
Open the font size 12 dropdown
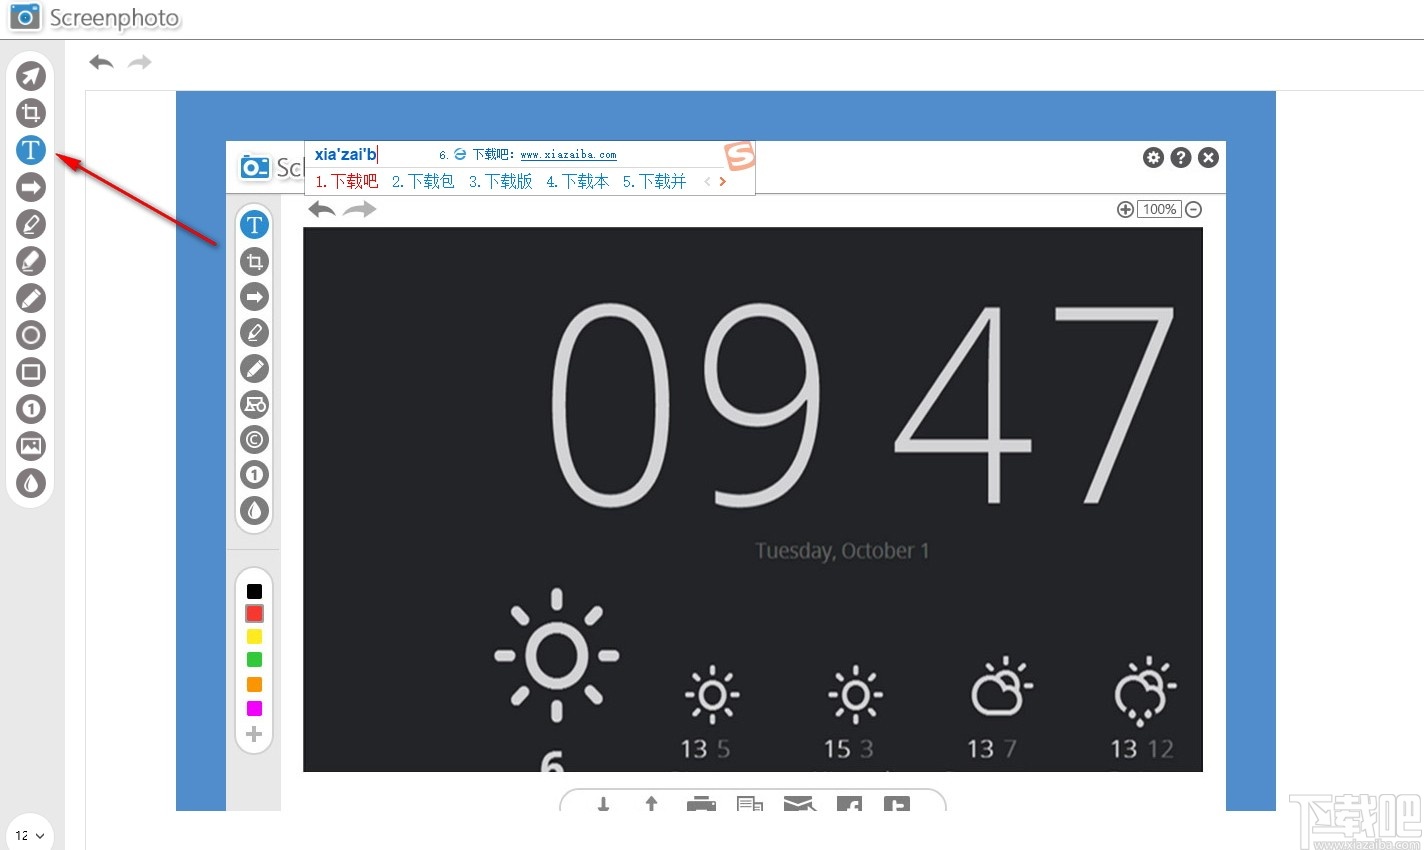point(30,835)
